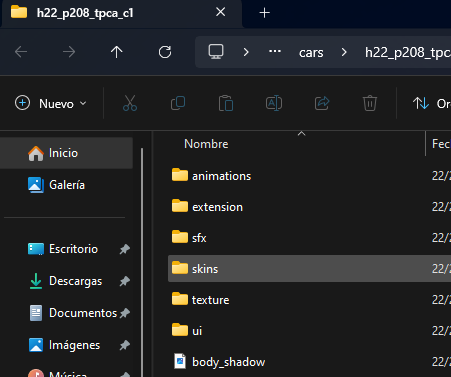Add a new Explorer tab
This screenshot has width=451, height=377.
[x=264, y=13]
